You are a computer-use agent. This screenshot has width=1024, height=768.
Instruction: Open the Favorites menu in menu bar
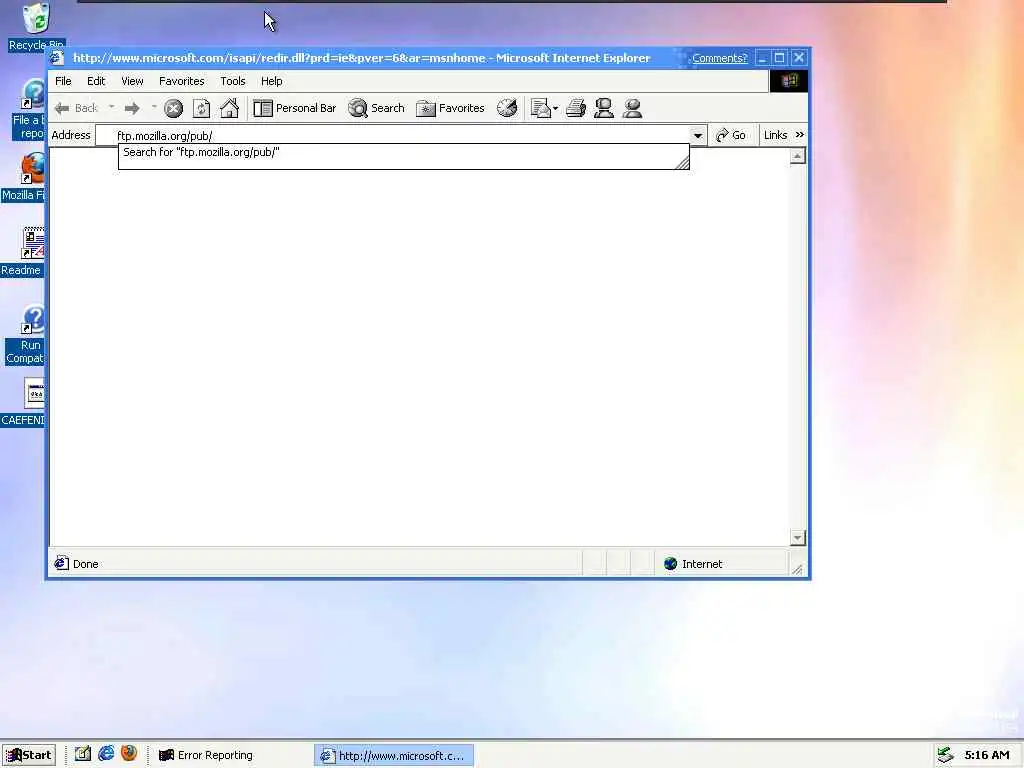(182, 81)
